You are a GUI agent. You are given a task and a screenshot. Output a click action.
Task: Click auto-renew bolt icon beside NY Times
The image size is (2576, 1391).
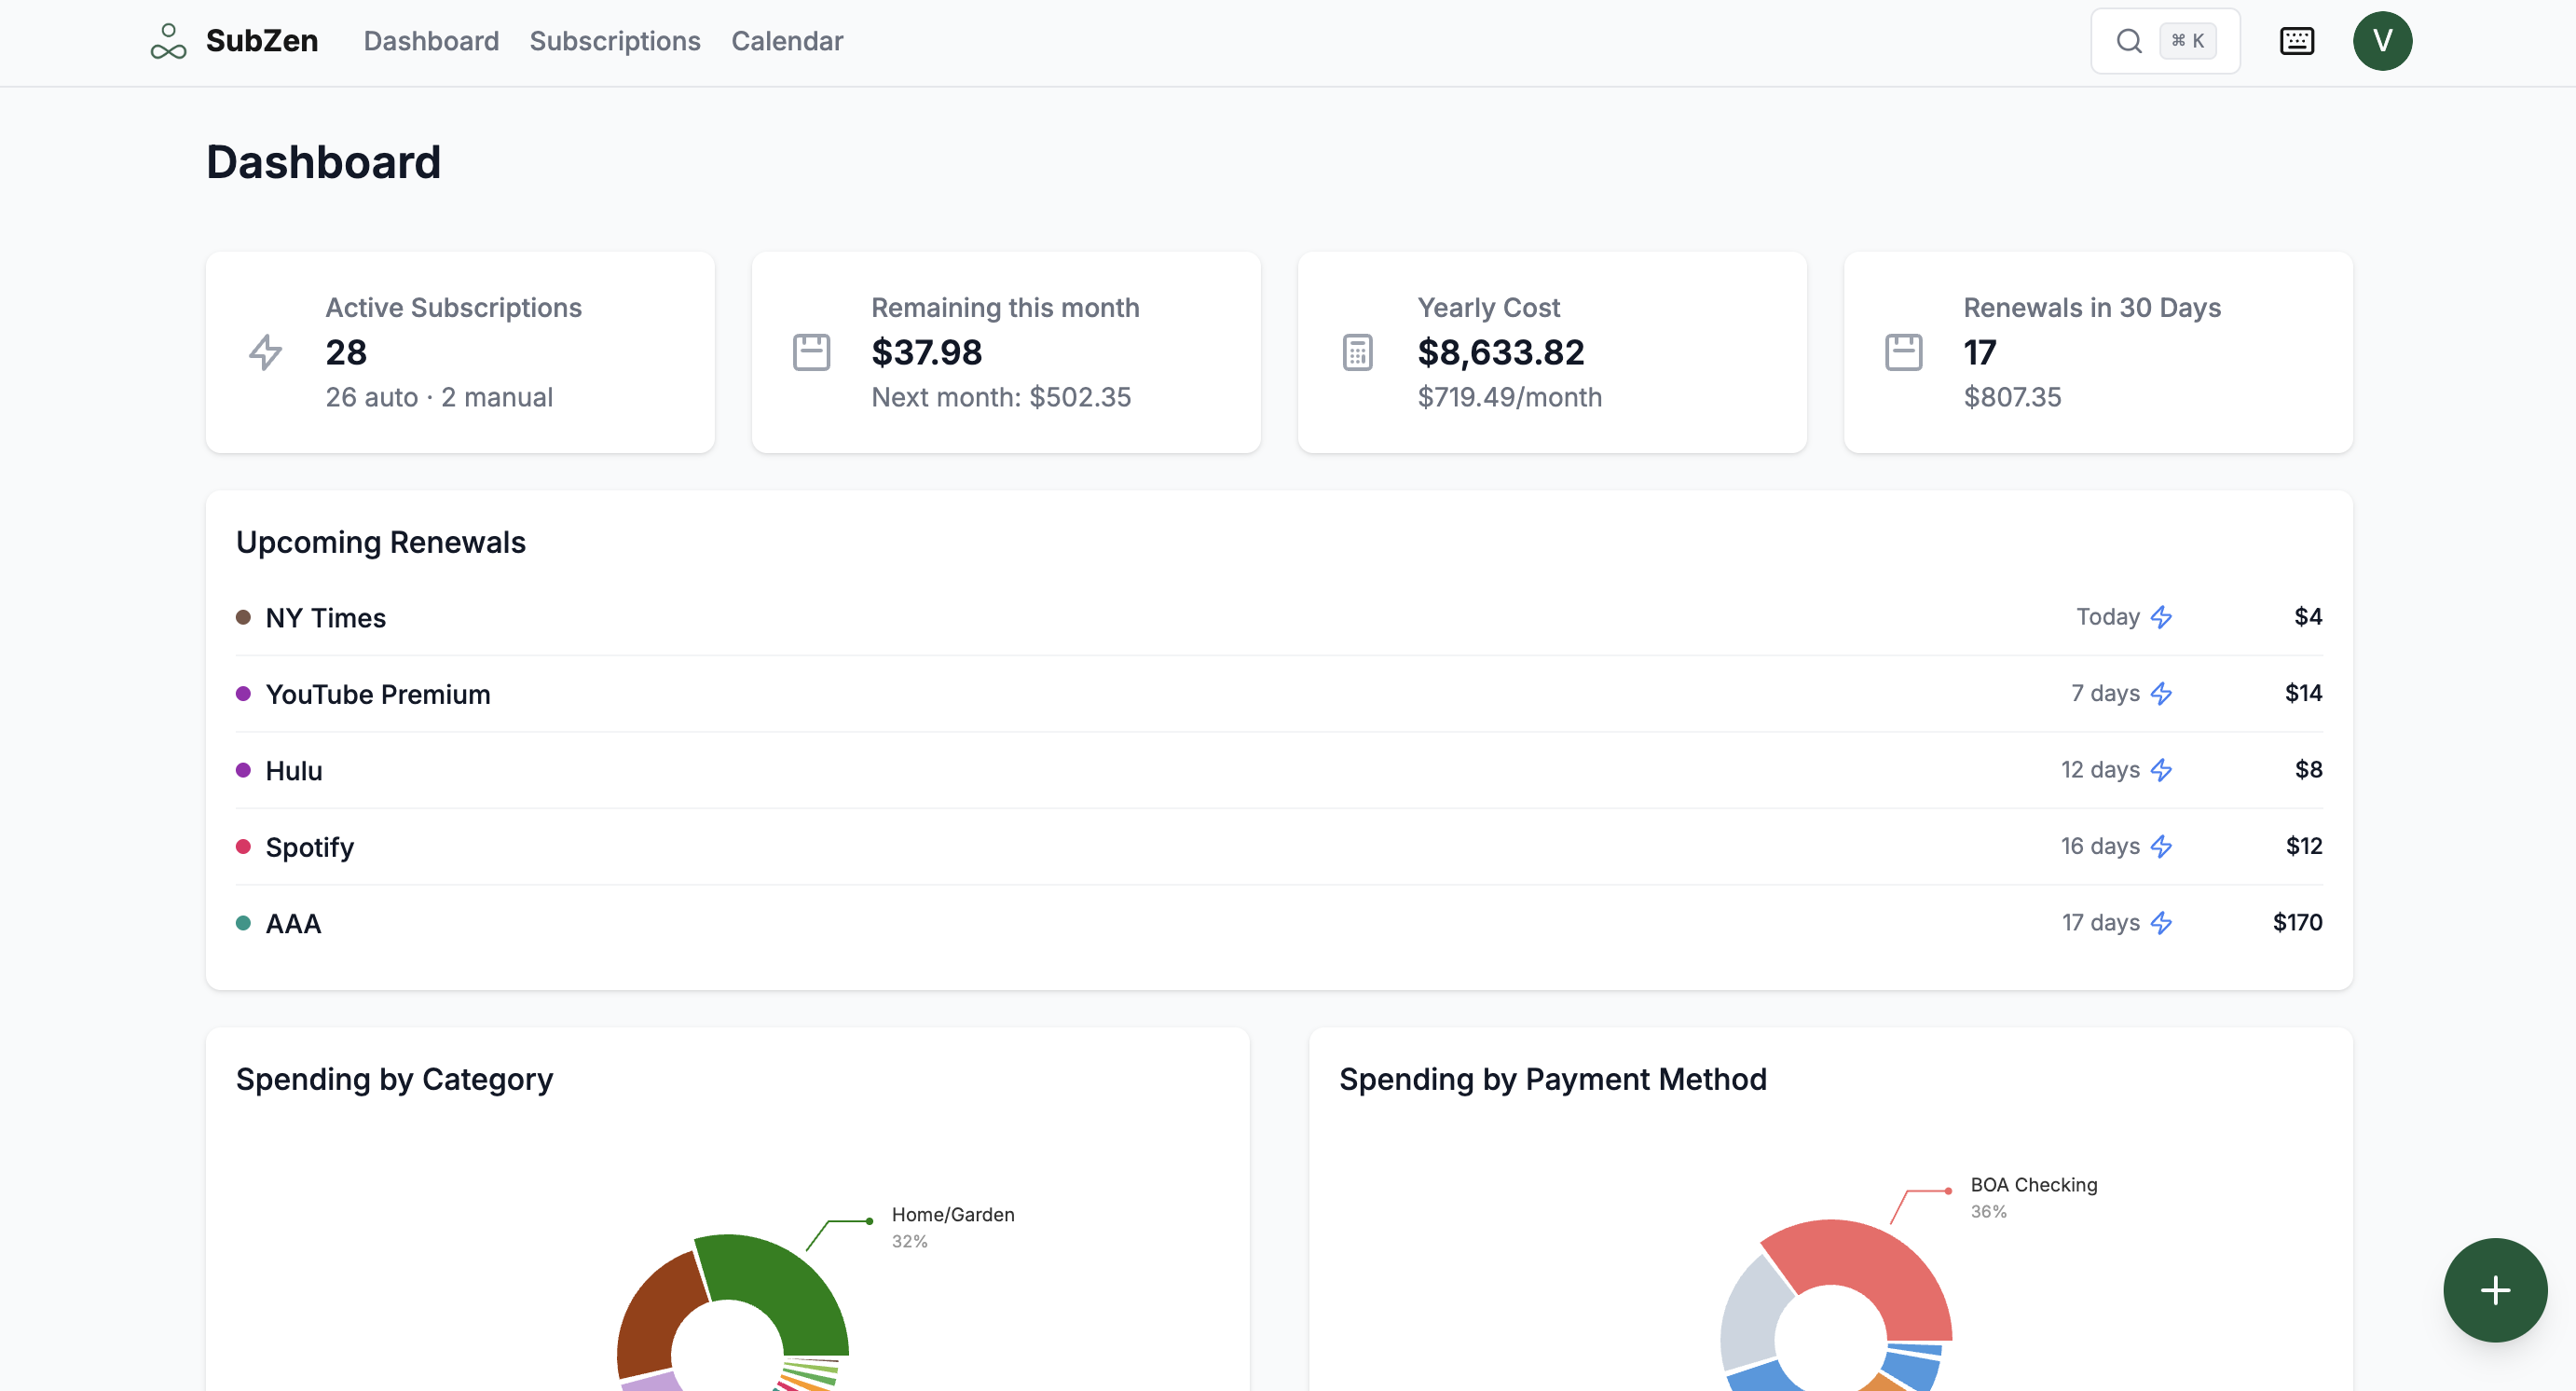[2161, 617]
